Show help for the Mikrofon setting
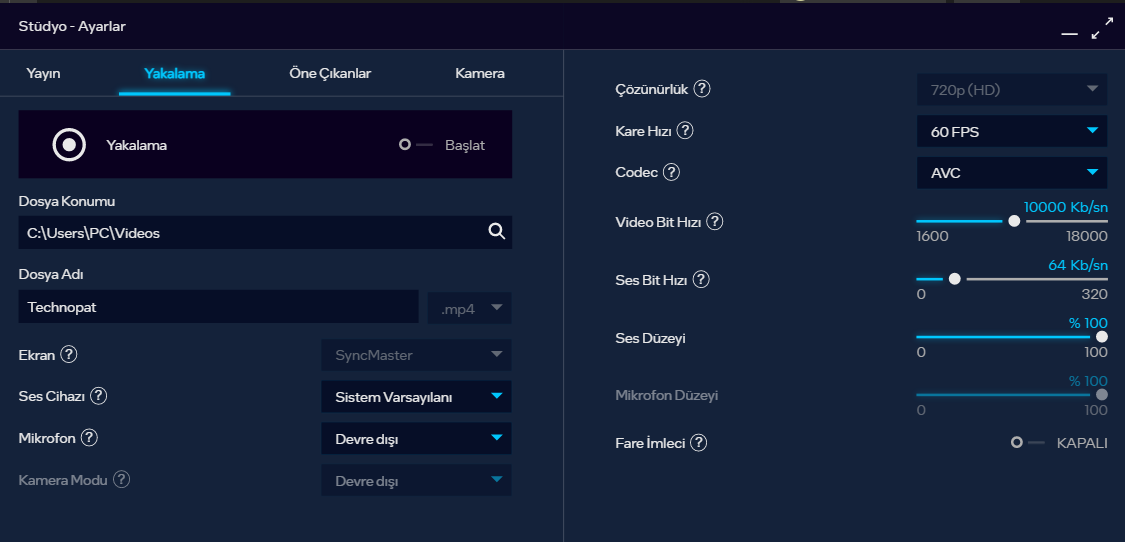Screen dimensions: 1125x542 click(x=89, y=437)
